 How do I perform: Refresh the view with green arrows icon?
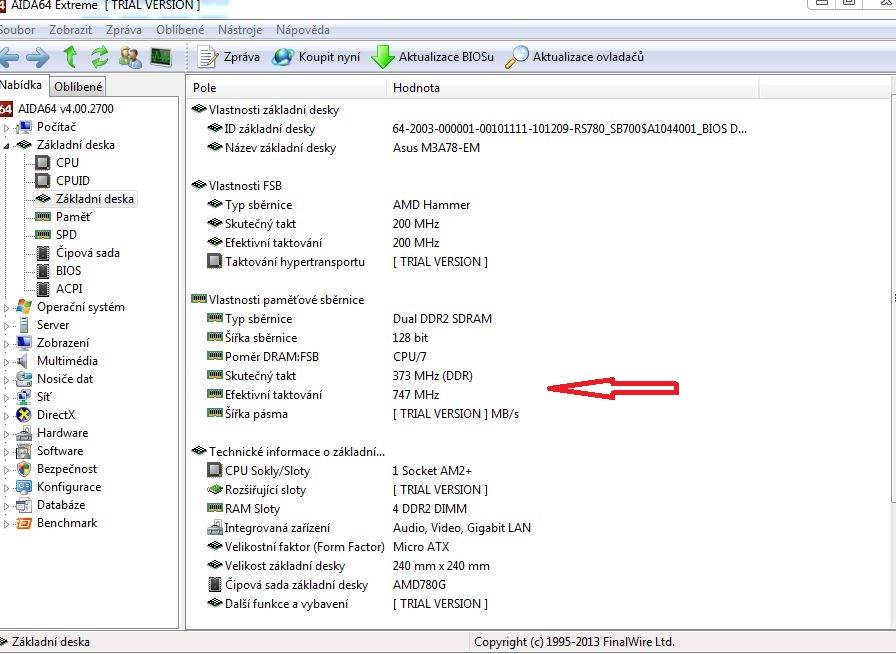pyautogui.click(x=100, y=57)
